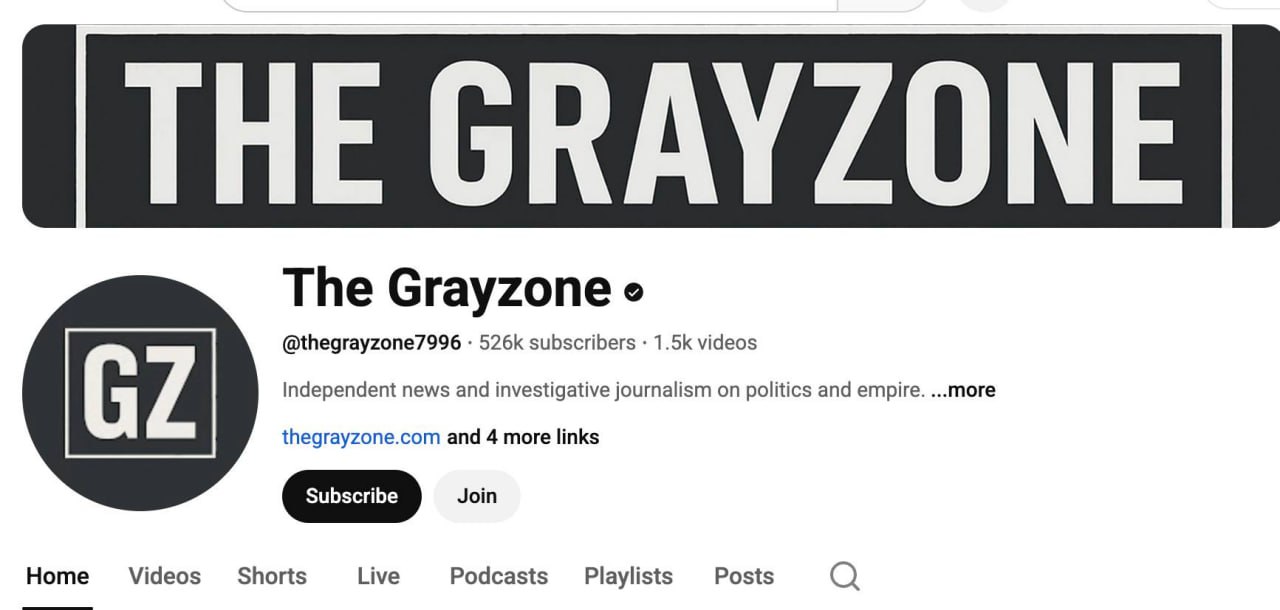
Task: Switch to the Videos tab
Action: pyautogui.click(x=165, y=576)
